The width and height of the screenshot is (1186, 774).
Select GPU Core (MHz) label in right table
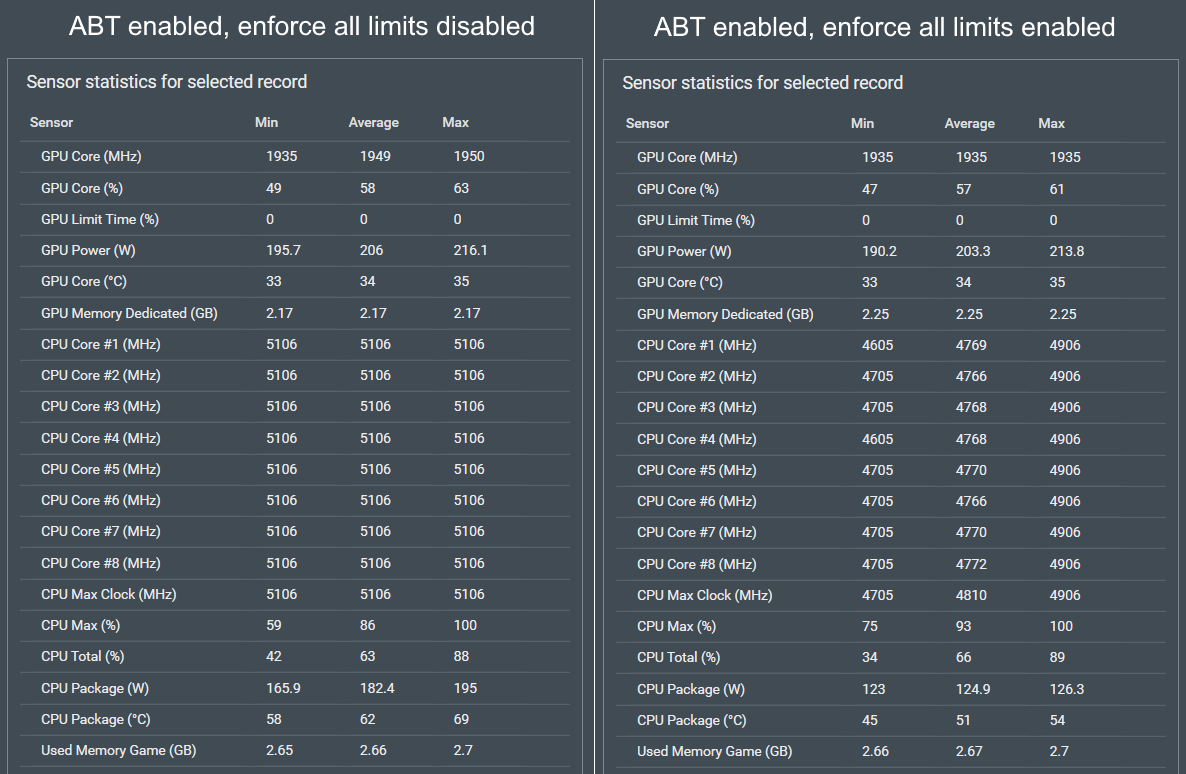pos(687,157)
